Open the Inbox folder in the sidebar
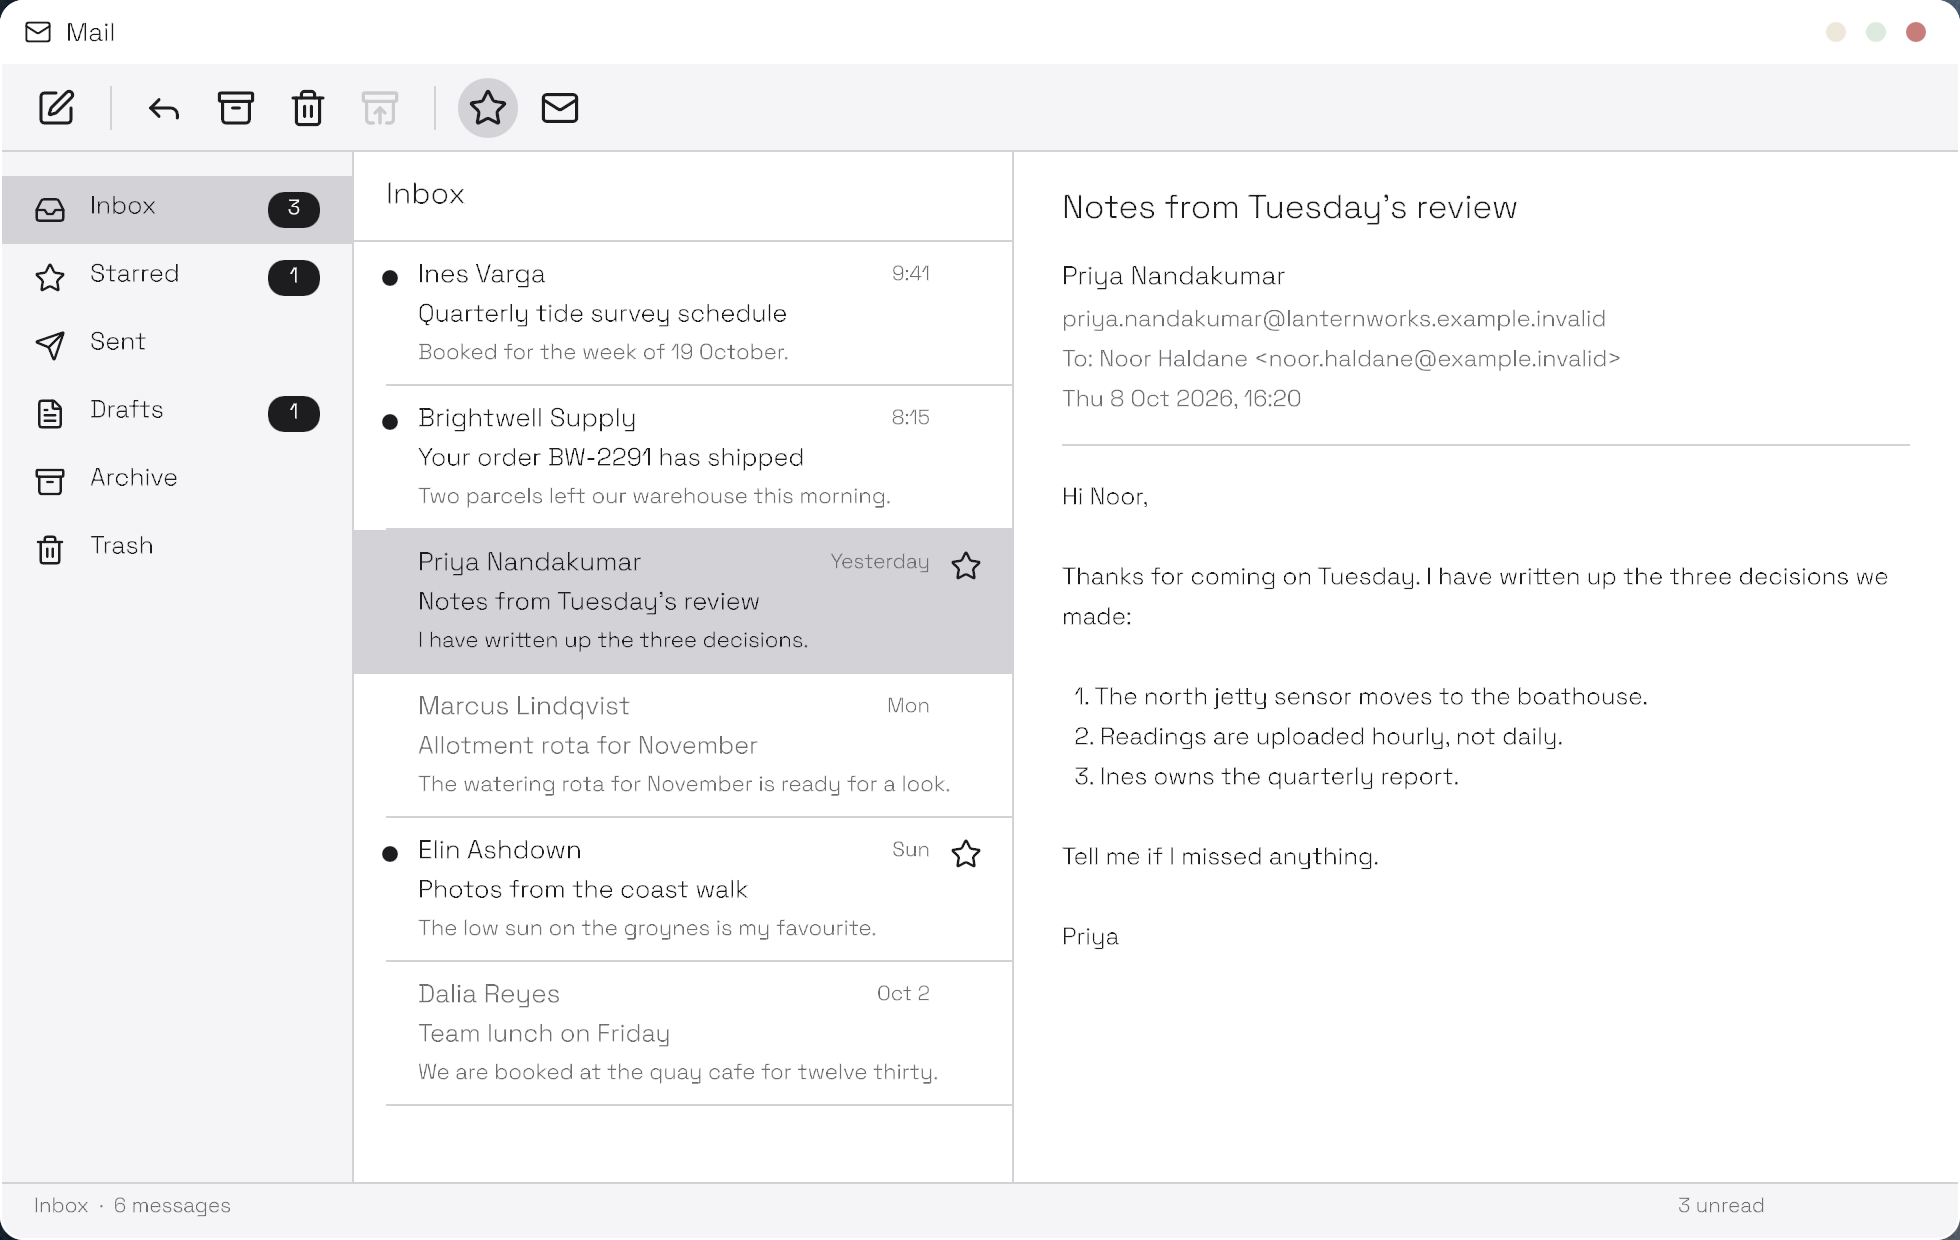 [x=177, y=209]
